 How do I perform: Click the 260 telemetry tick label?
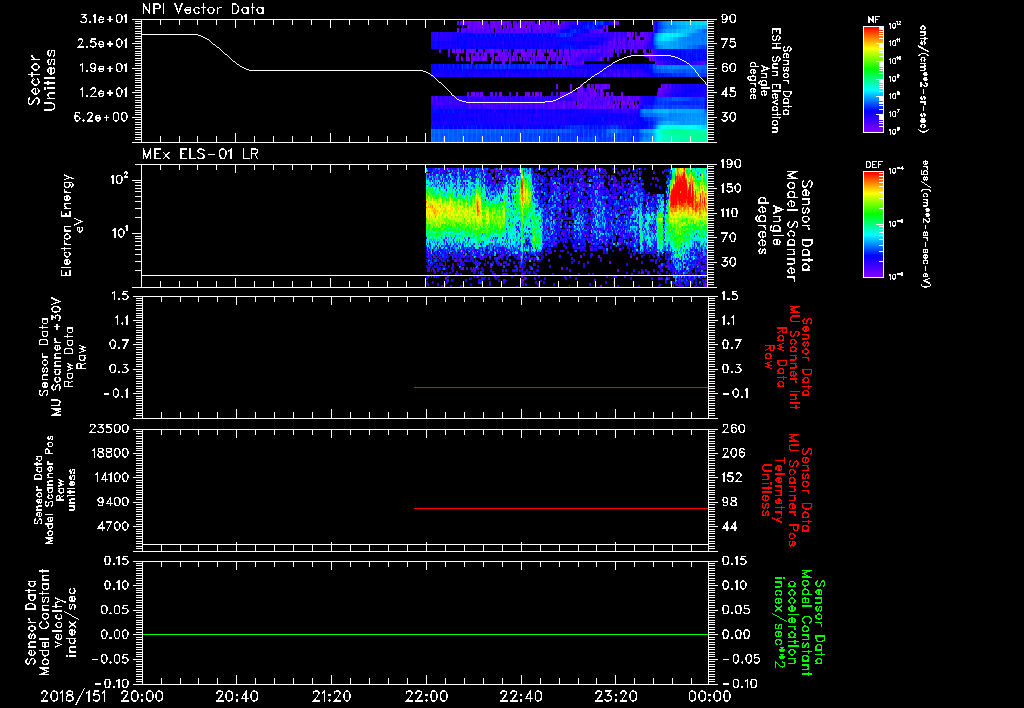pos(732,429)
